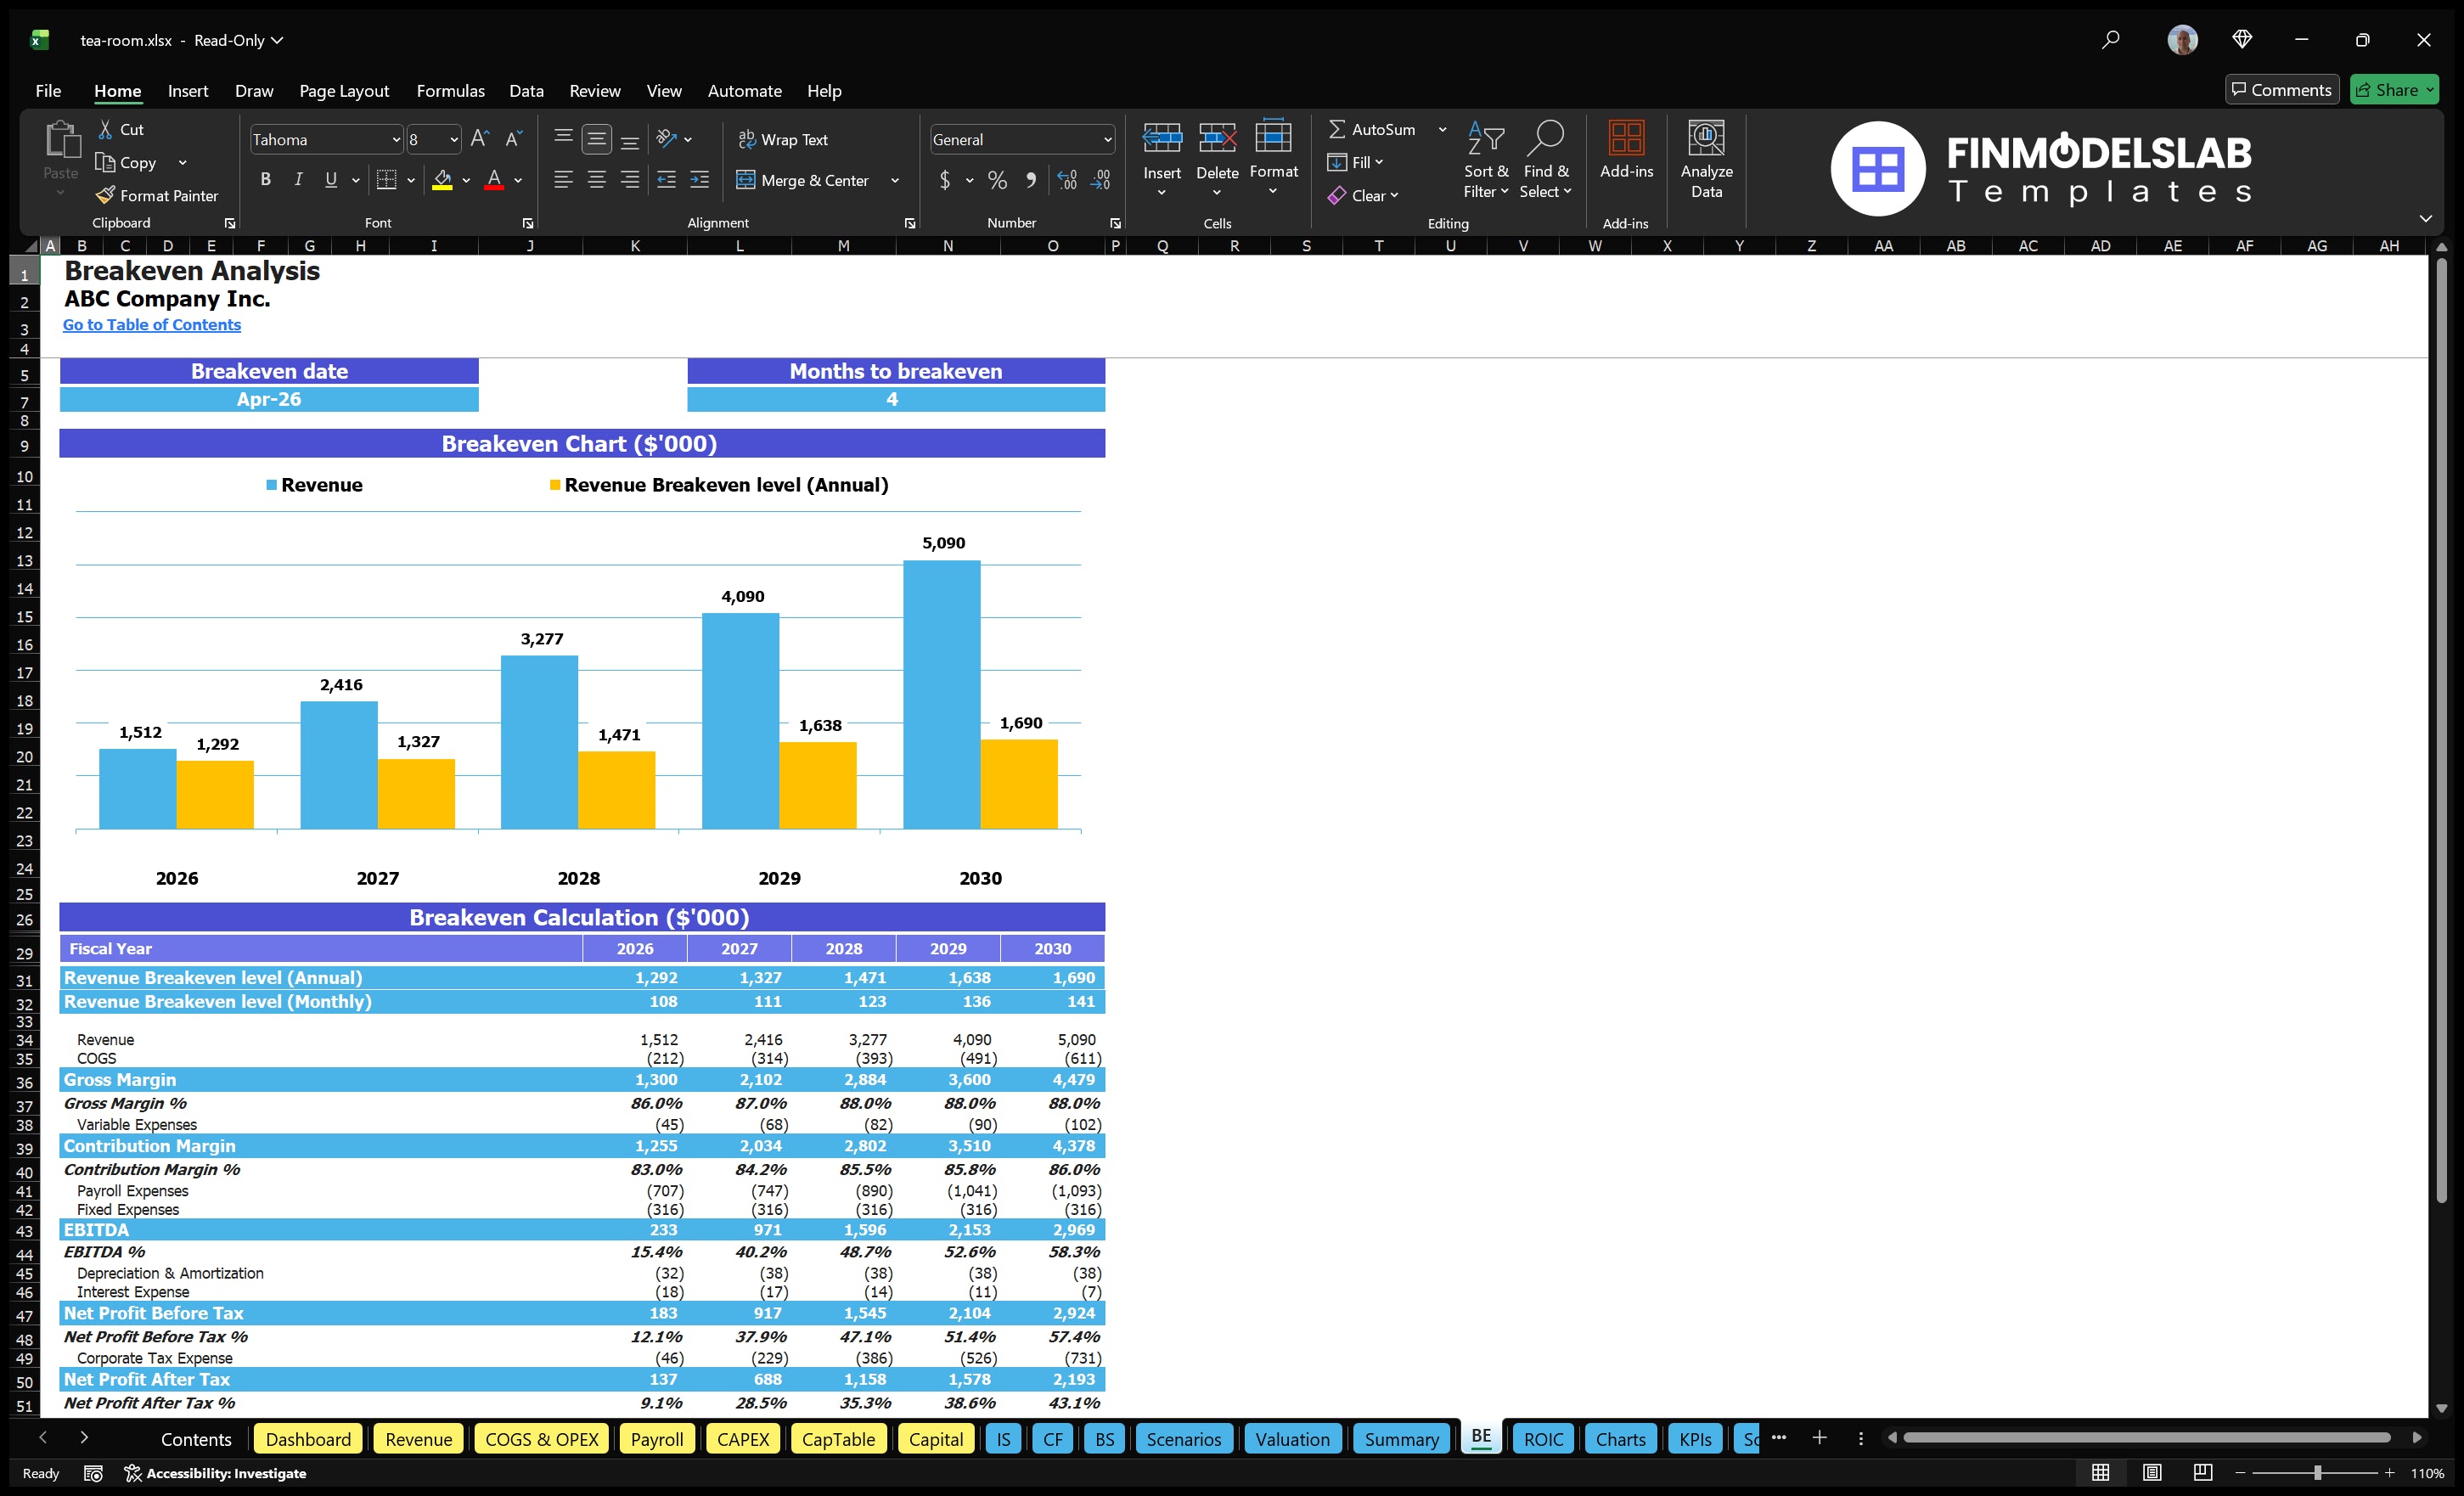The height and width of the screenshot is (1496, 2464).
Task: Click Increase Font Size
Action: coord(479,139)
